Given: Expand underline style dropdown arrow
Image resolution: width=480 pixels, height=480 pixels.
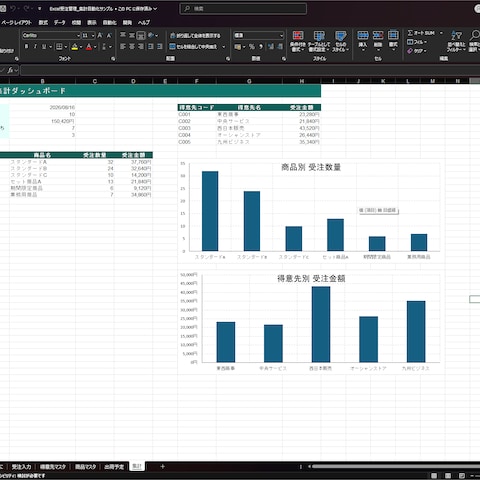Looking at the screenshot, I should coord(51,47).
